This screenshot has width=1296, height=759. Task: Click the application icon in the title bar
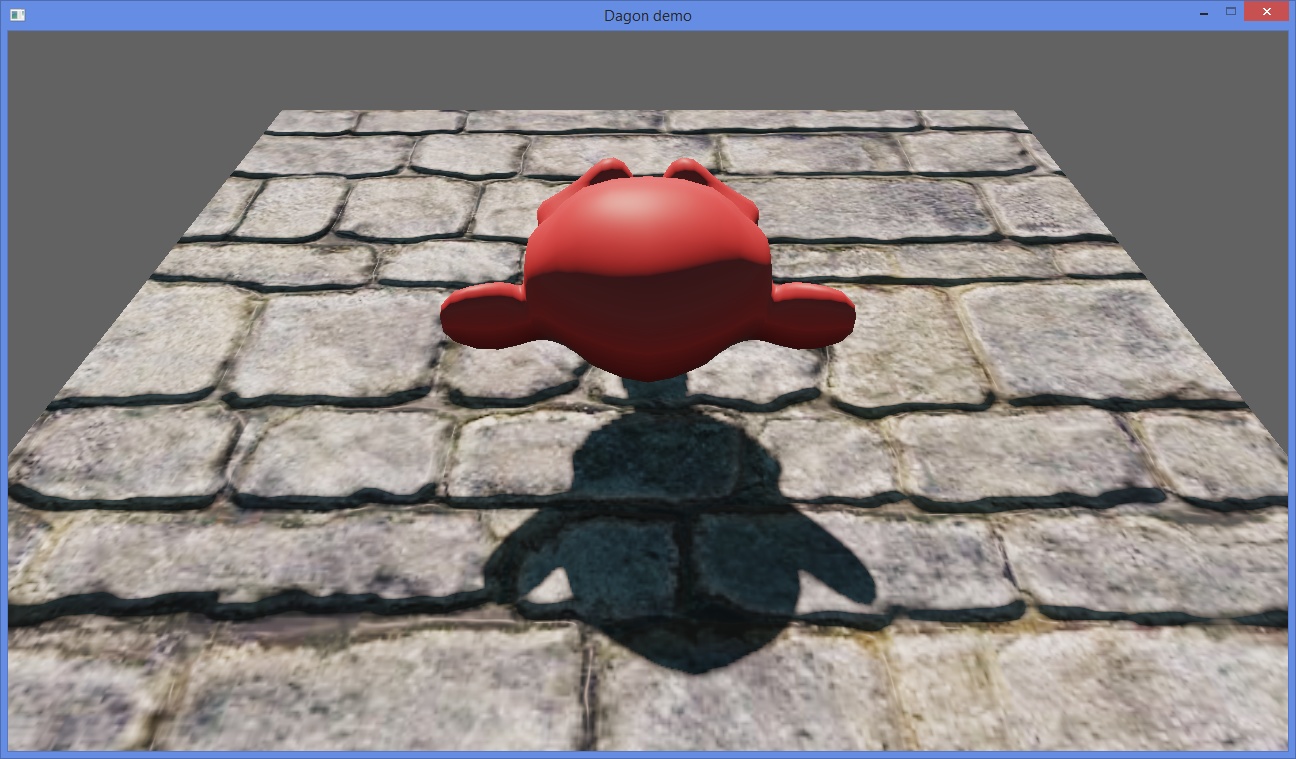click(16, 15)
